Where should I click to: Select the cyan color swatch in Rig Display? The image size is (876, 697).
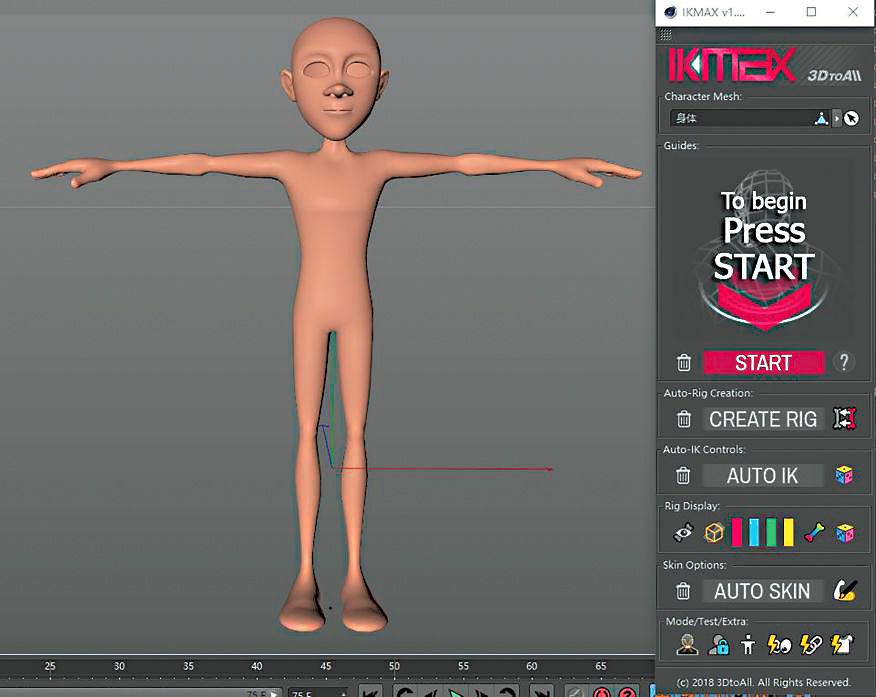[x=754, y=533]
